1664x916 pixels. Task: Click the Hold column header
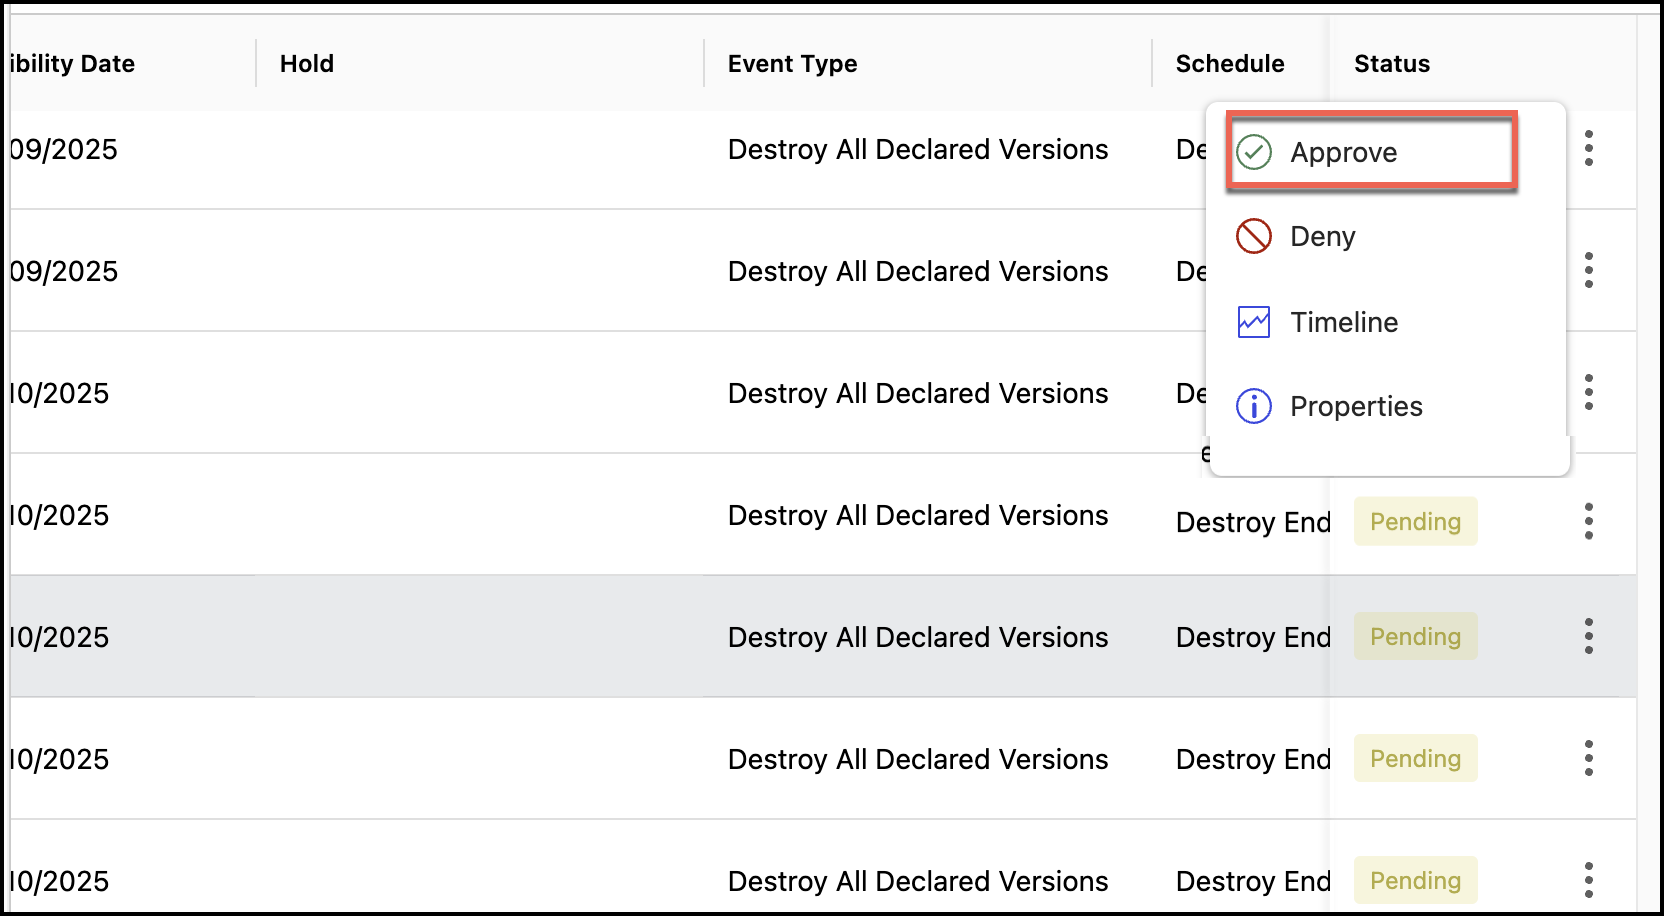tap(307, 64)
